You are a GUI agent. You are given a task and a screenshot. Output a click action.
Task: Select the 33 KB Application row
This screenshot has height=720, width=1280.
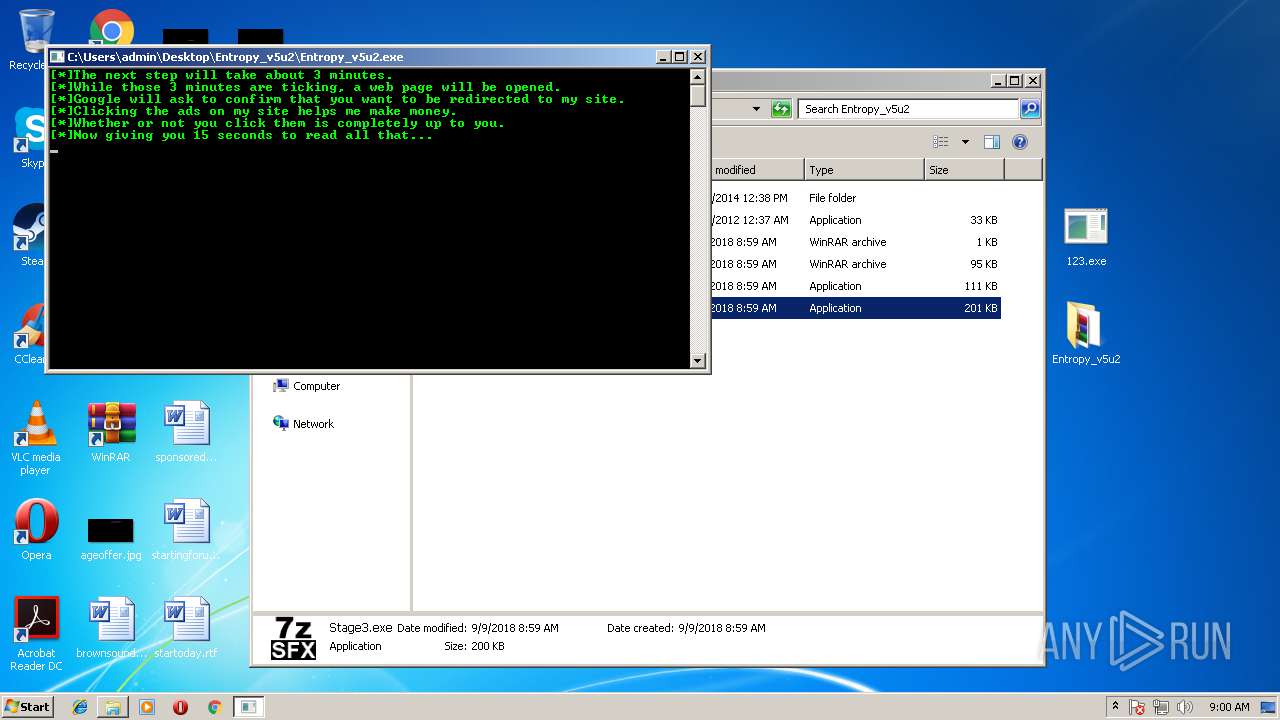(856, 220)
